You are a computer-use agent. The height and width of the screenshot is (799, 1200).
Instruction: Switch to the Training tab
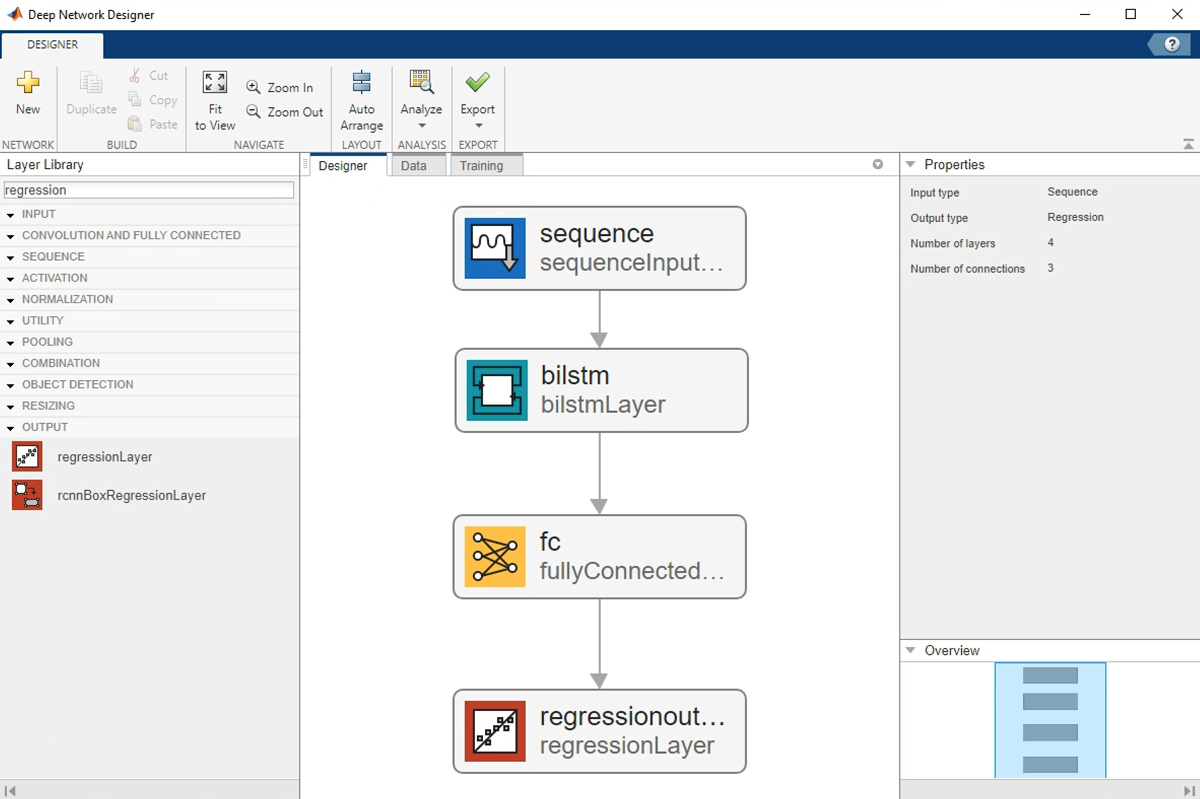tap(481, 166)
